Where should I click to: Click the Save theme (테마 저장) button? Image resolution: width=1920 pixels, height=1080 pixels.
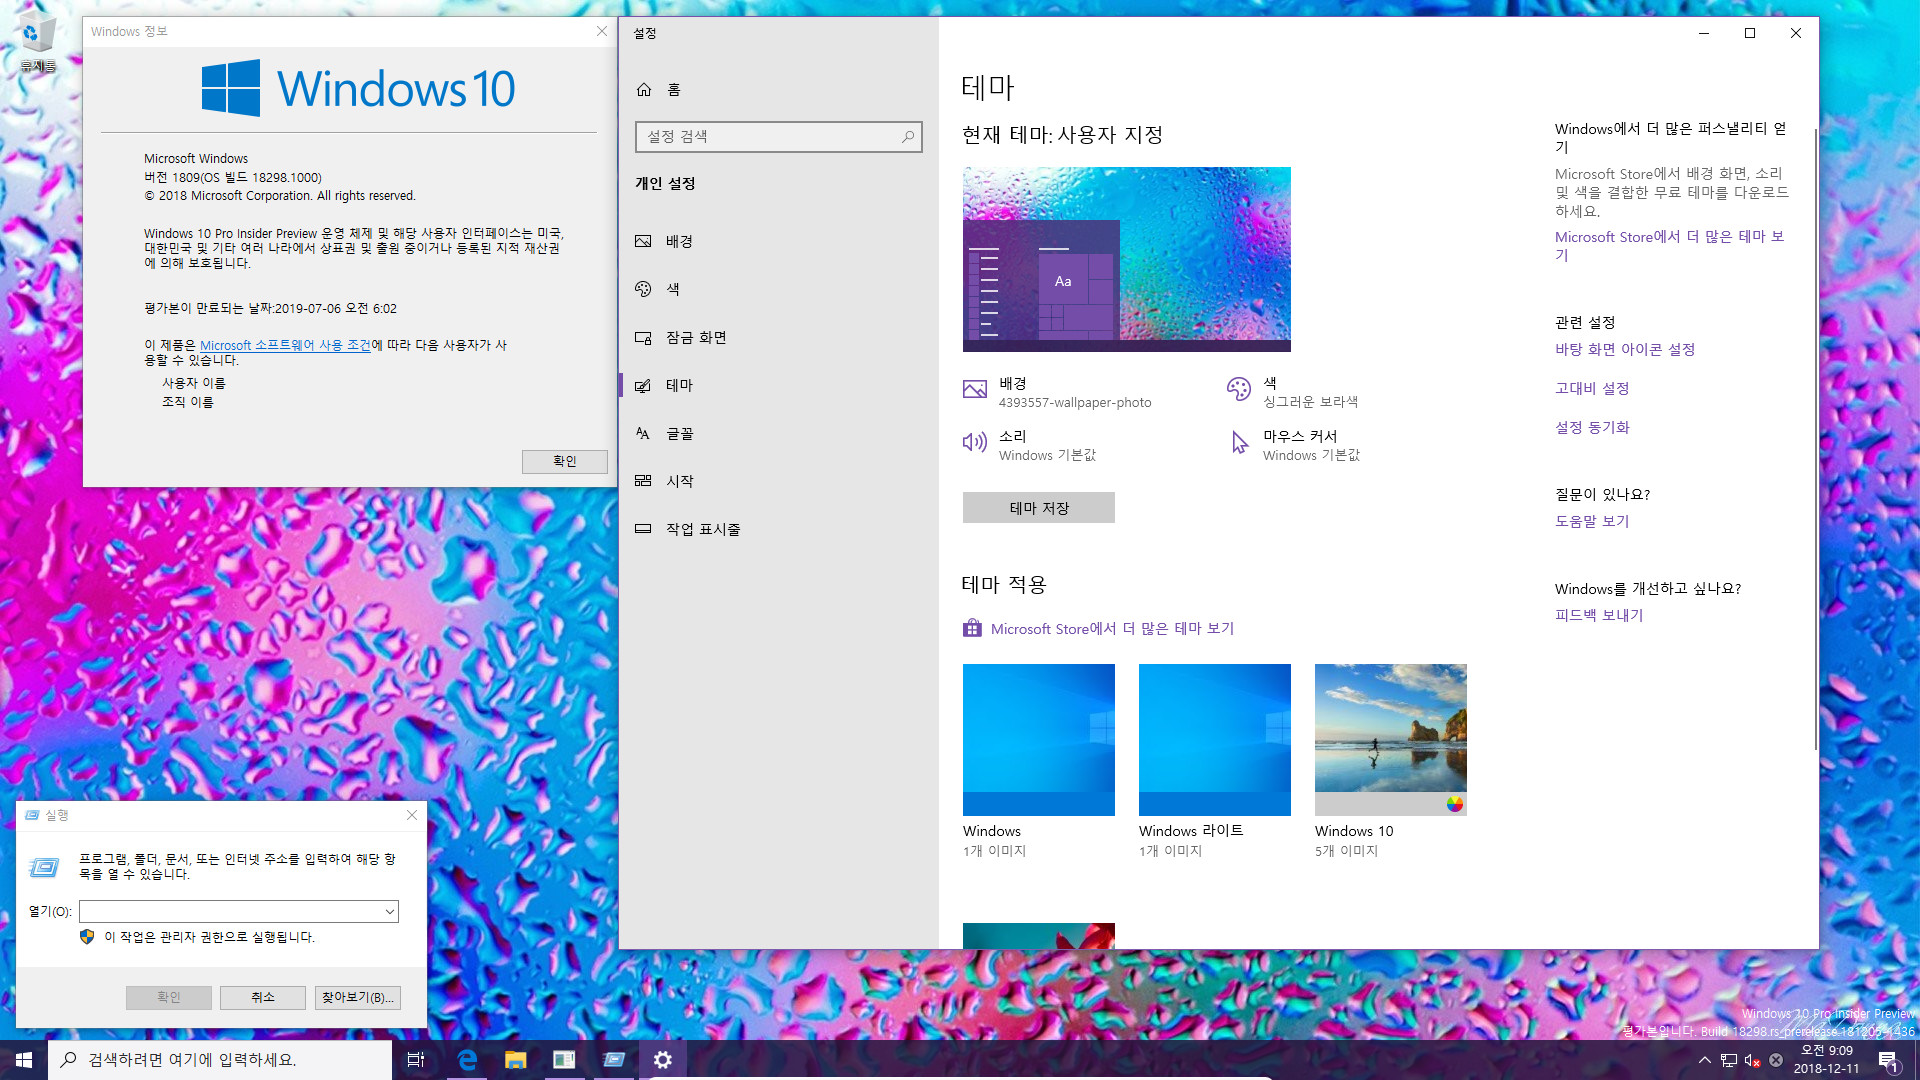[x=1038, y=508]
